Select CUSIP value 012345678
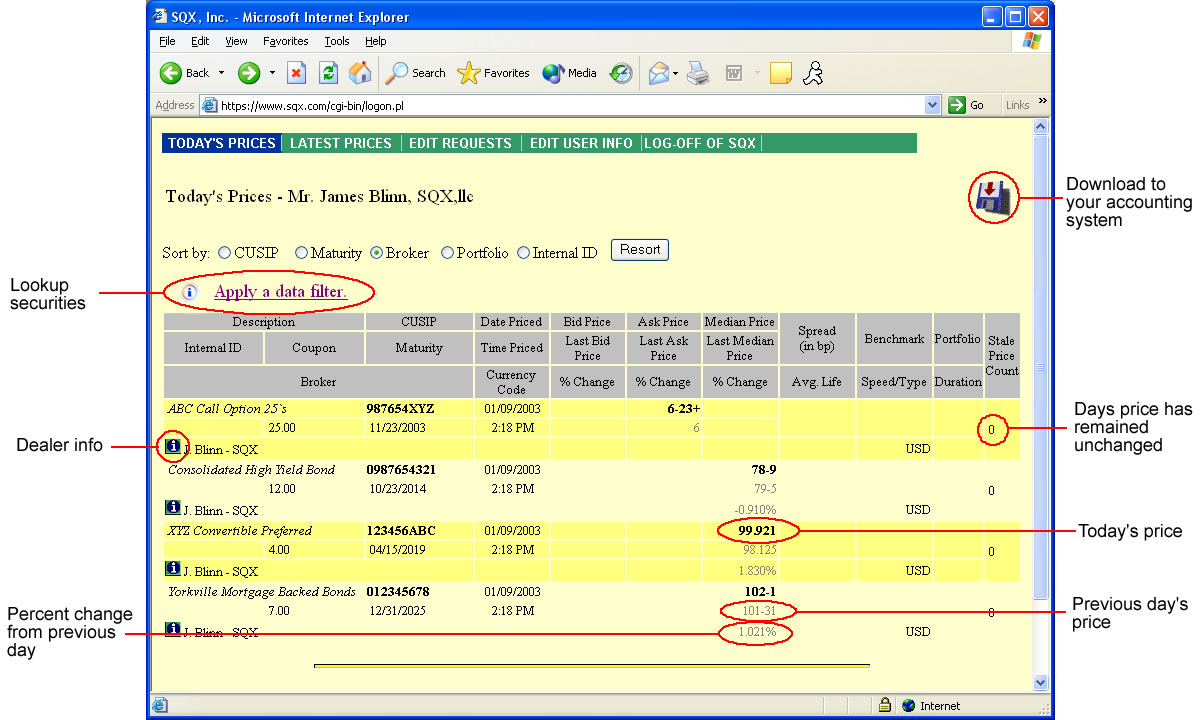The width and height of the screenshot is (1200, 720). click(x=398, y=592)
